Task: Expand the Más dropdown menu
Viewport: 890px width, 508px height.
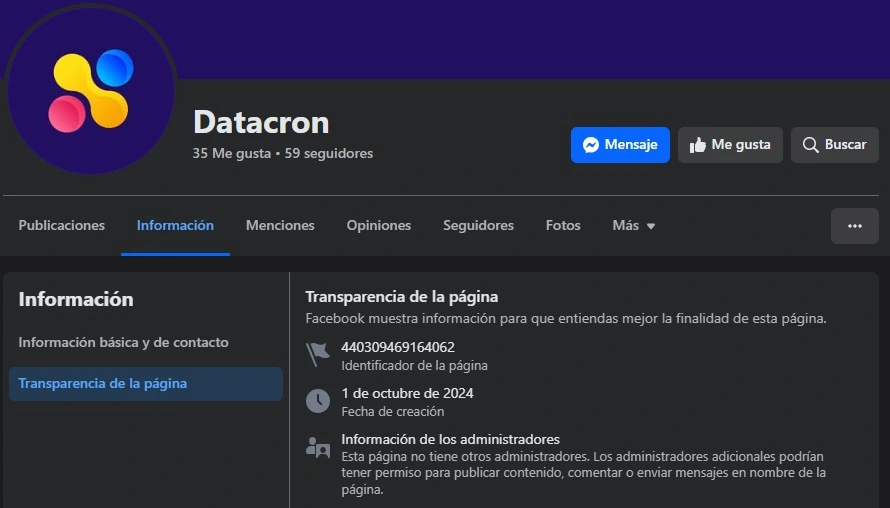Action: 633,225
